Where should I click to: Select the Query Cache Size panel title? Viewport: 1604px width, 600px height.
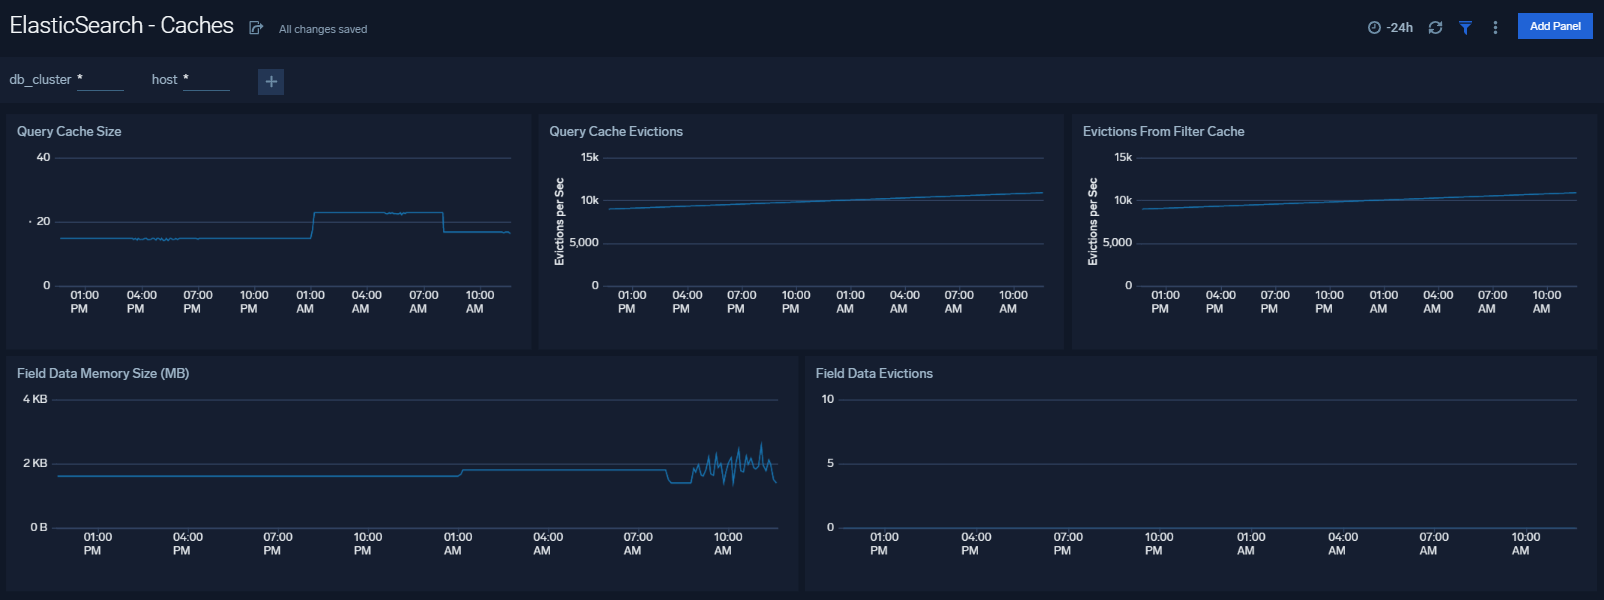pos(69,131)
